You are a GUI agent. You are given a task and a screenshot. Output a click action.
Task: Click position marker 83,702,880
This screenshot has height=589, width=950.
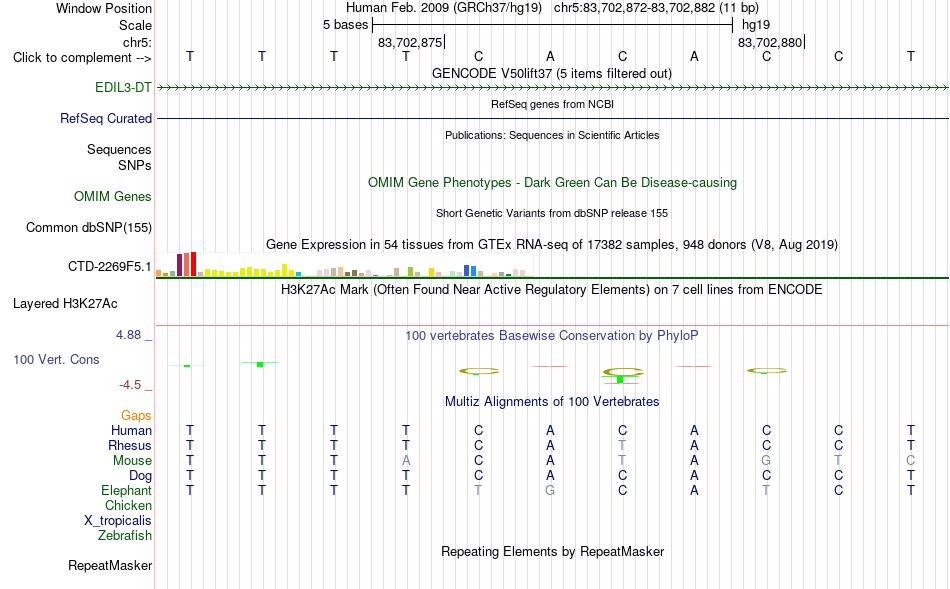(x=771, y=42)
